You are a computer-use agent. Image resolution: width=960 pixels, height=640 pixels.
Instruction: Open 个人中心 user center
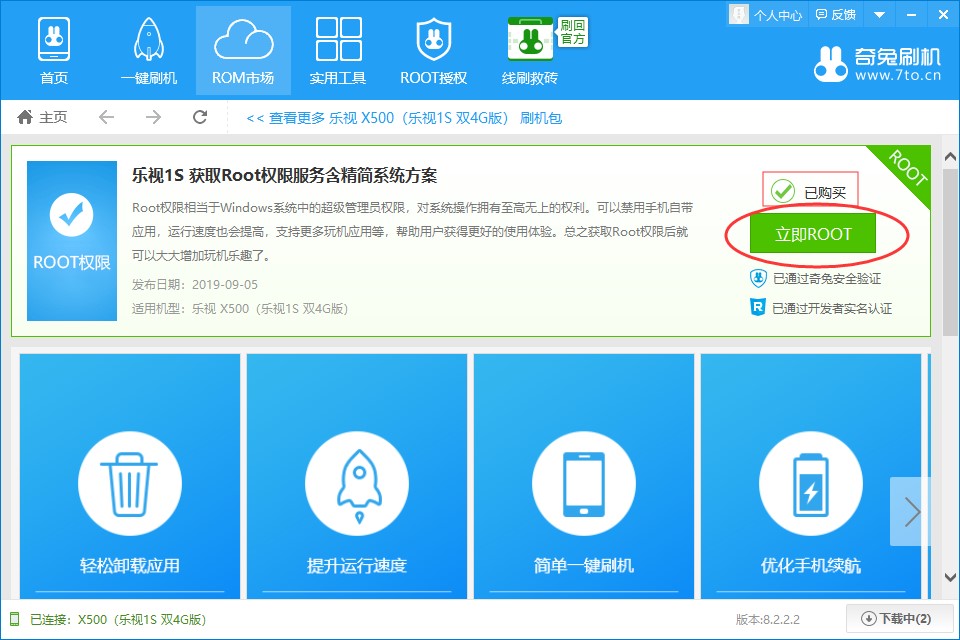[x=766, y=15]
